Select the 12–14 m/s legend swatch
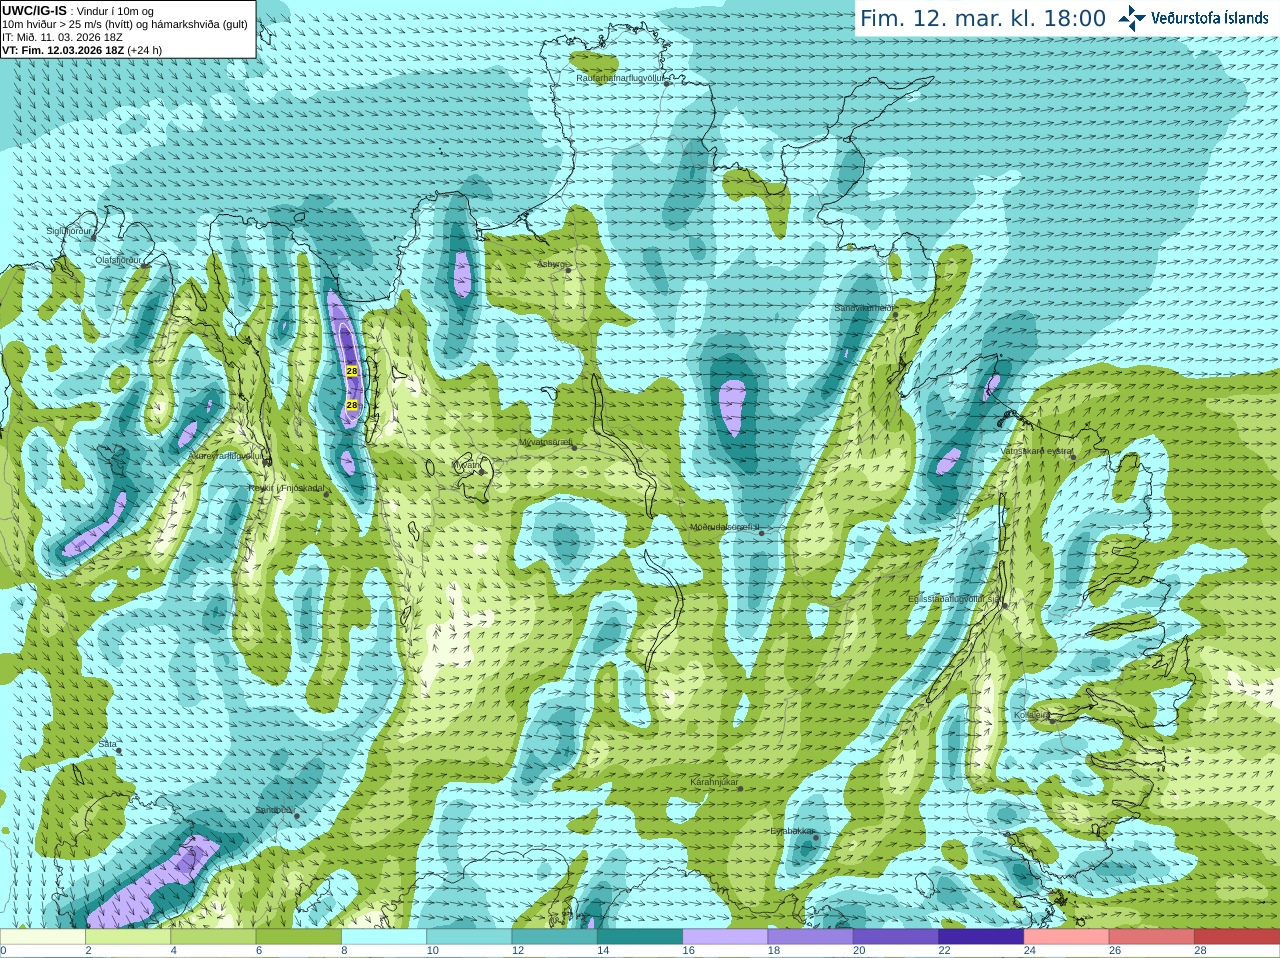Viewport: 1280px width, 958px height. click(555, 937)
